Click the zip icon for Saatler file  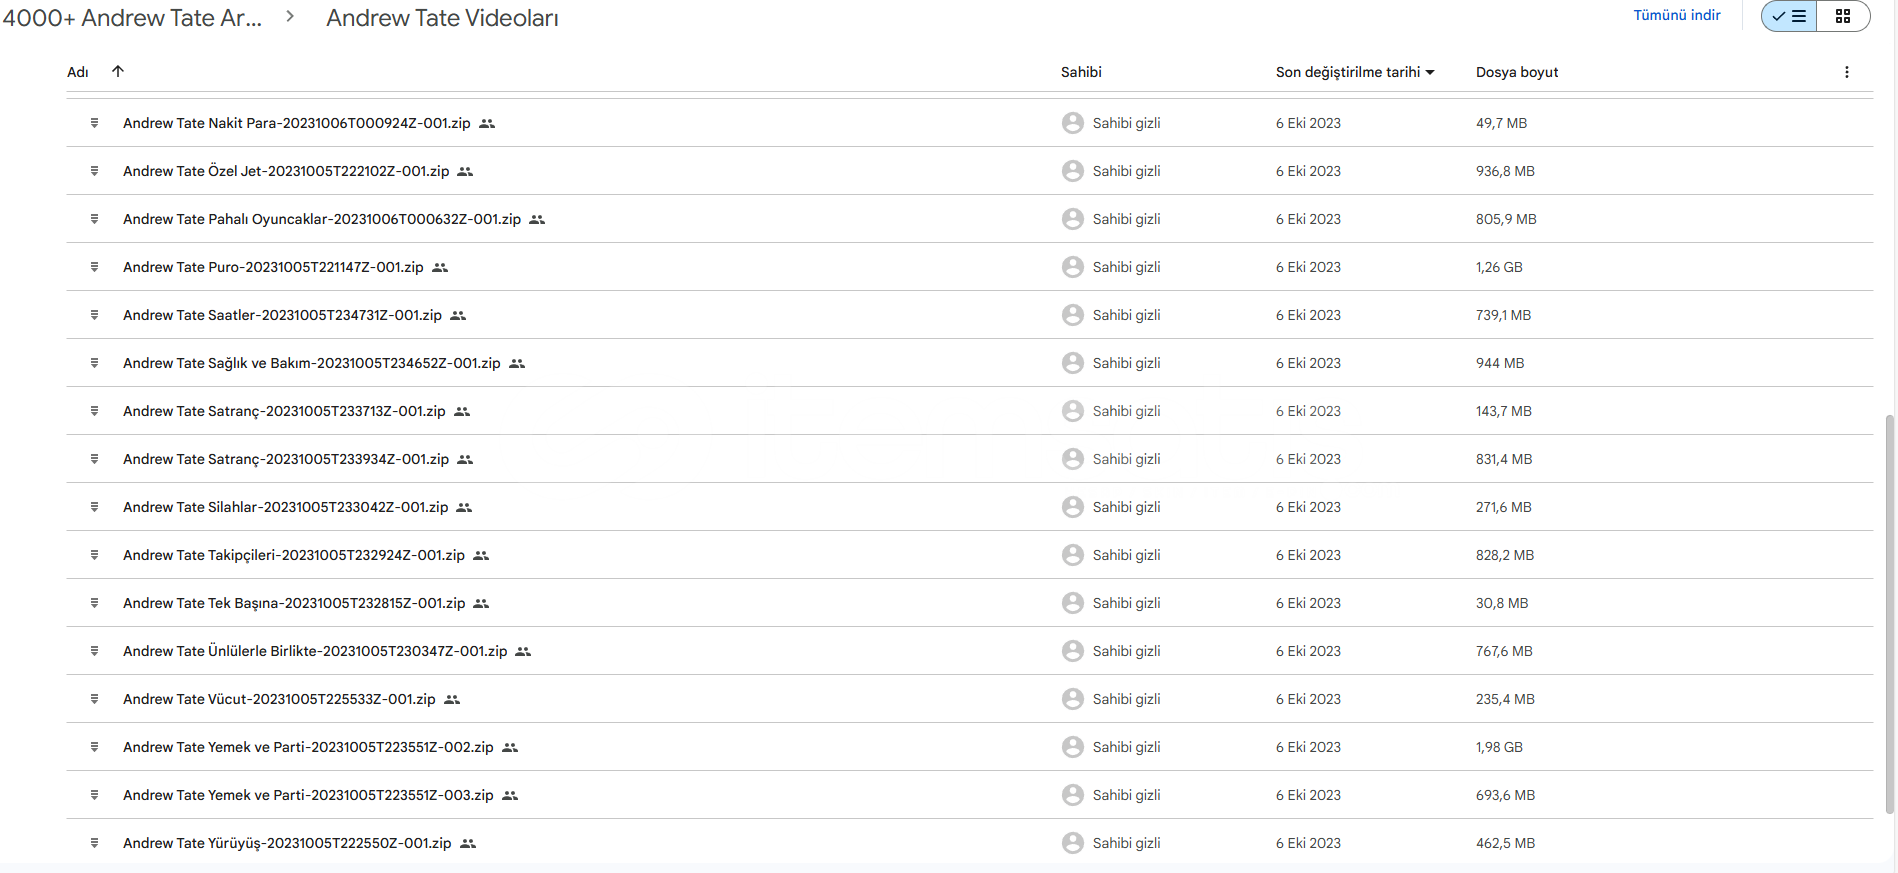94,315
